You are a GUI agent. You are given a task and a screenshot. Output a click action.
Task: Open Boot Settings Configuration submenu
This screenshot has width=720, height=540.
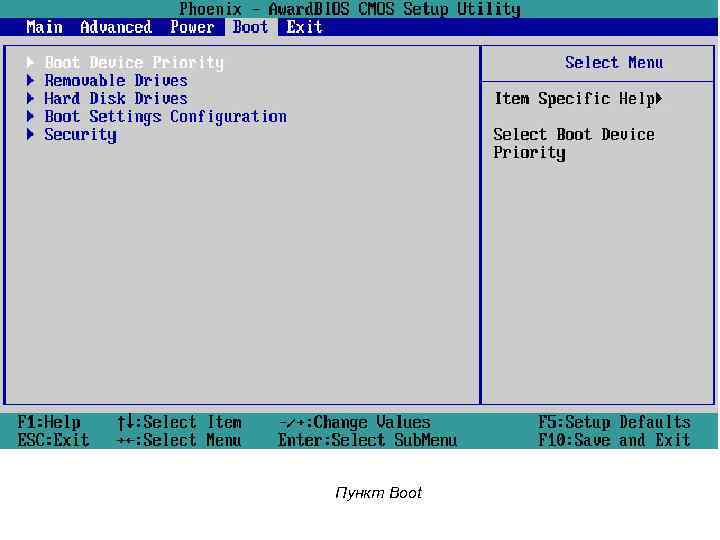tap(166, 117)
